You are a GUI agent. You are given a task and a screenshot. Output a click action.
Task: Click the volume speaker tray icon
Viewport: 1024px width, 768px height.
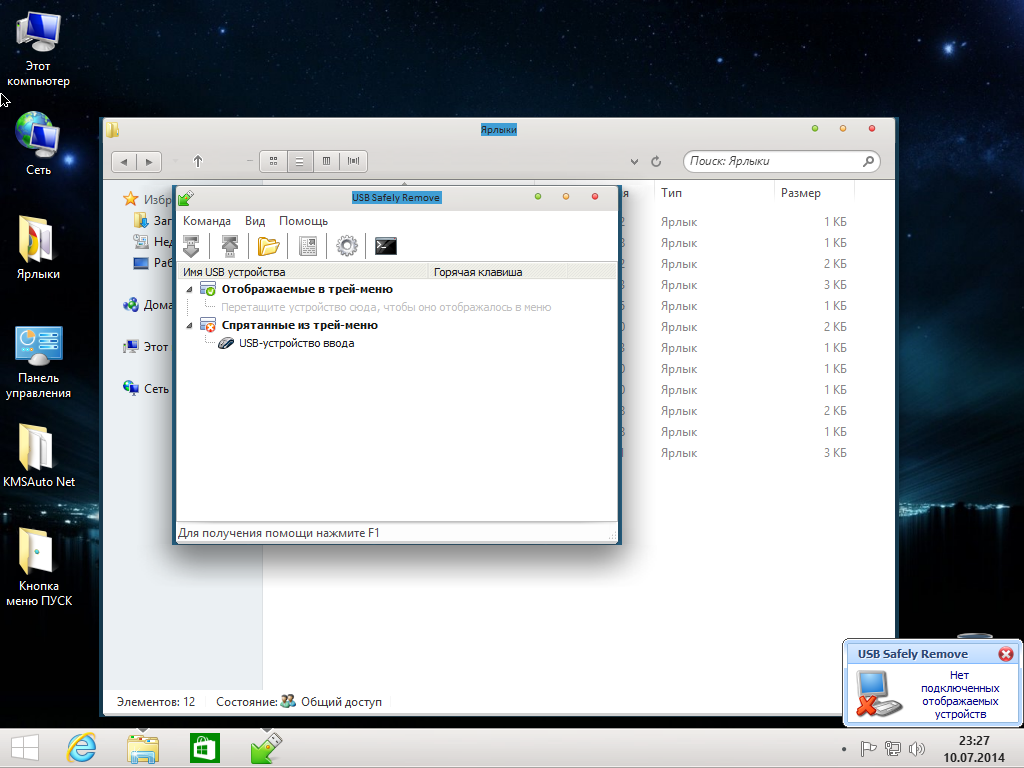(917, 748)
